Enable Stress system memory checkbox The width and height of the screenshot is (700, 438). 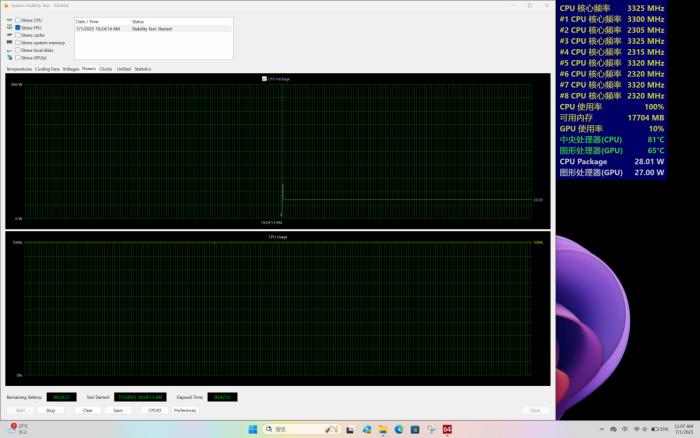[x=18, y=43]
